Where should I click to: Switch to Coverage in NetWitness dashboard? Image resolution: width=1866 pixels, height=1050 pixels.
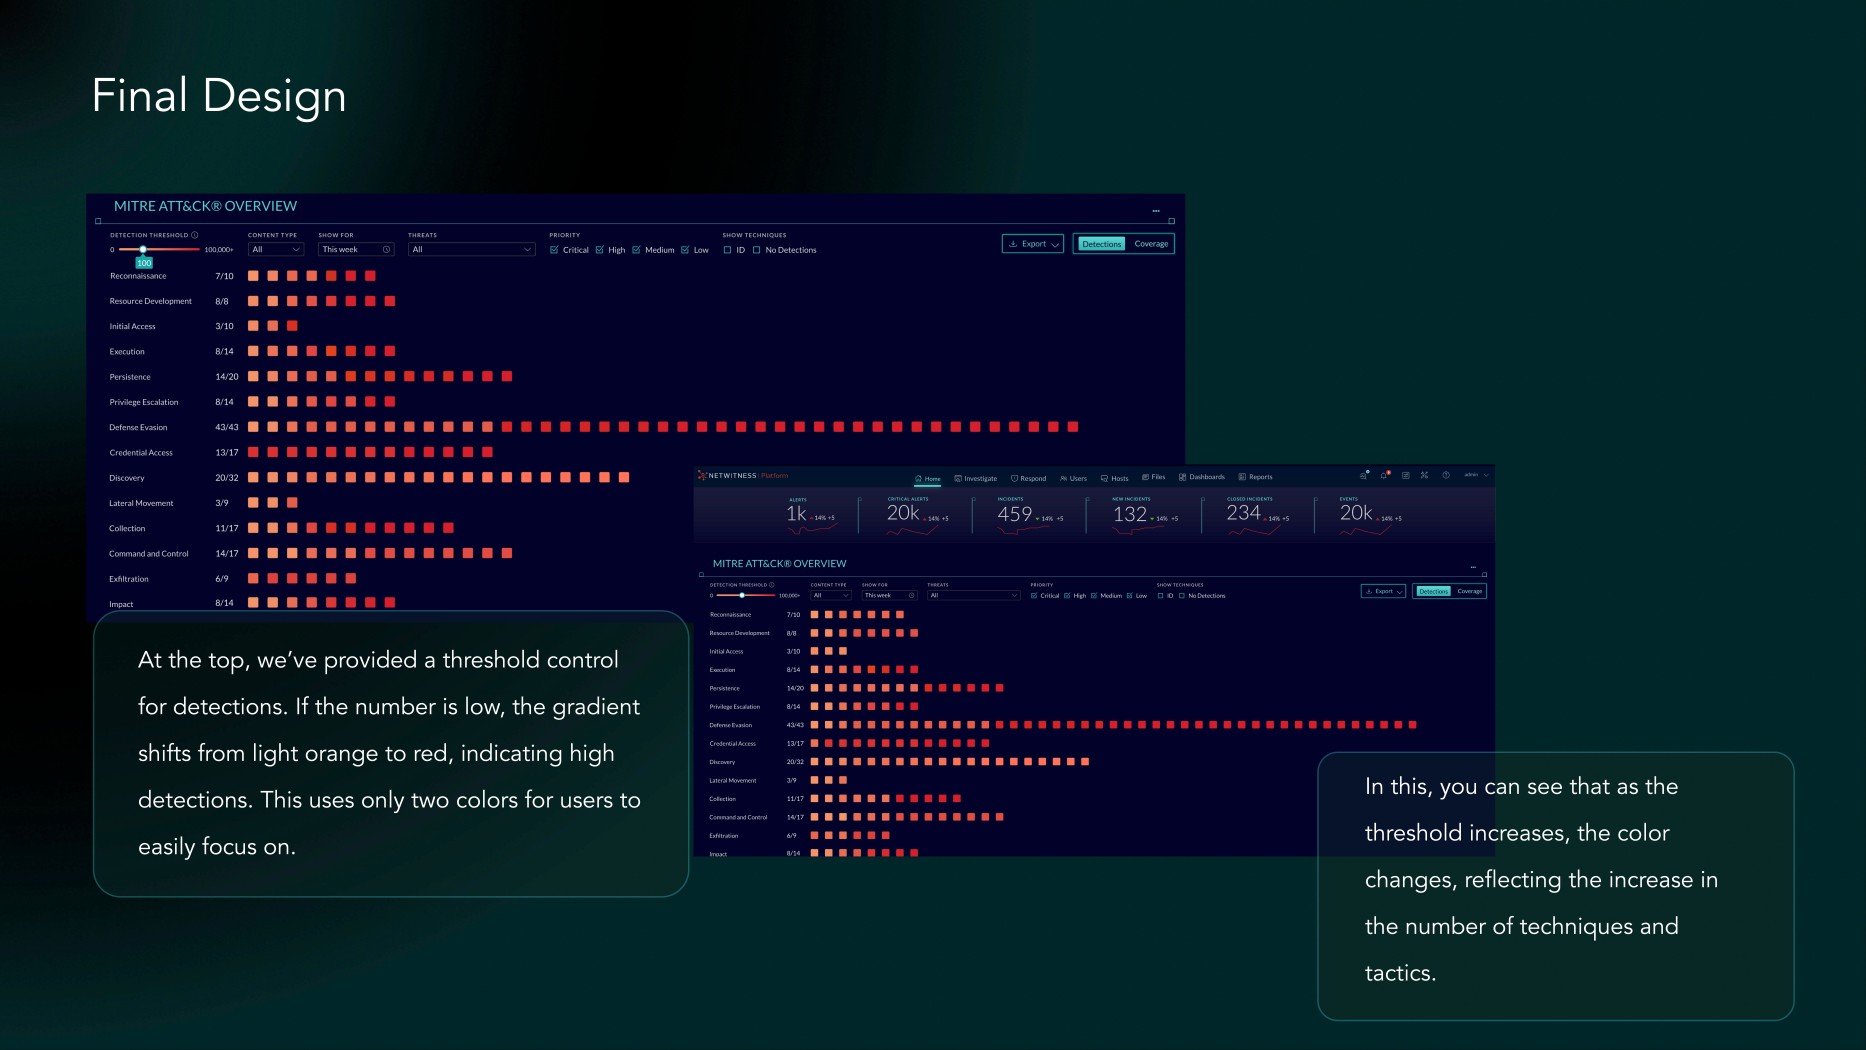pyautogui.click(x=1470, y=591)
